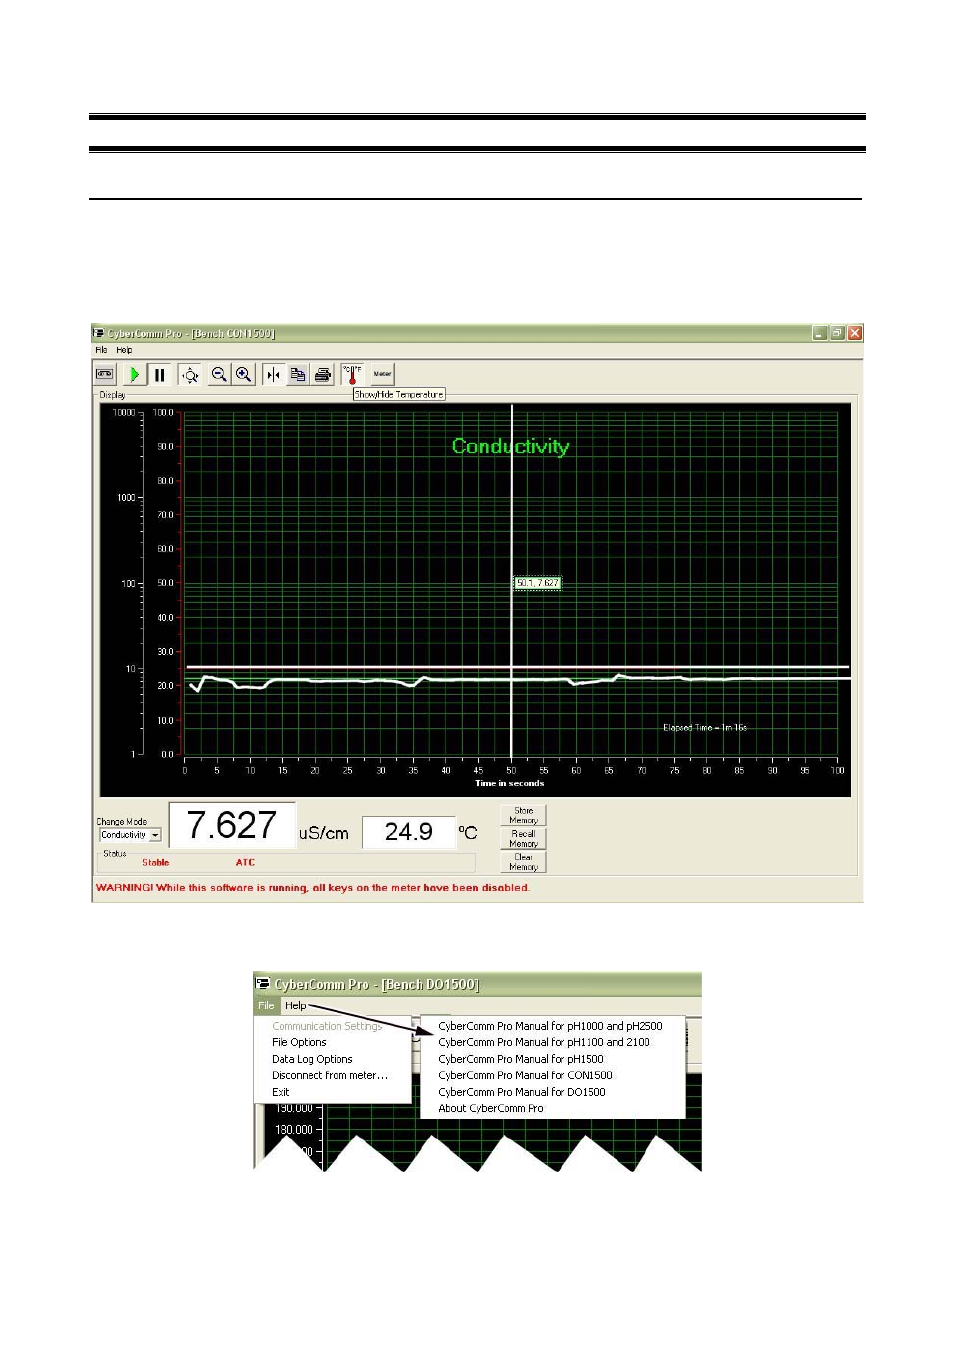Start logging with the green play button
Screen dimensions: 954x1351
pyautogui.click(x=134, y=374)
